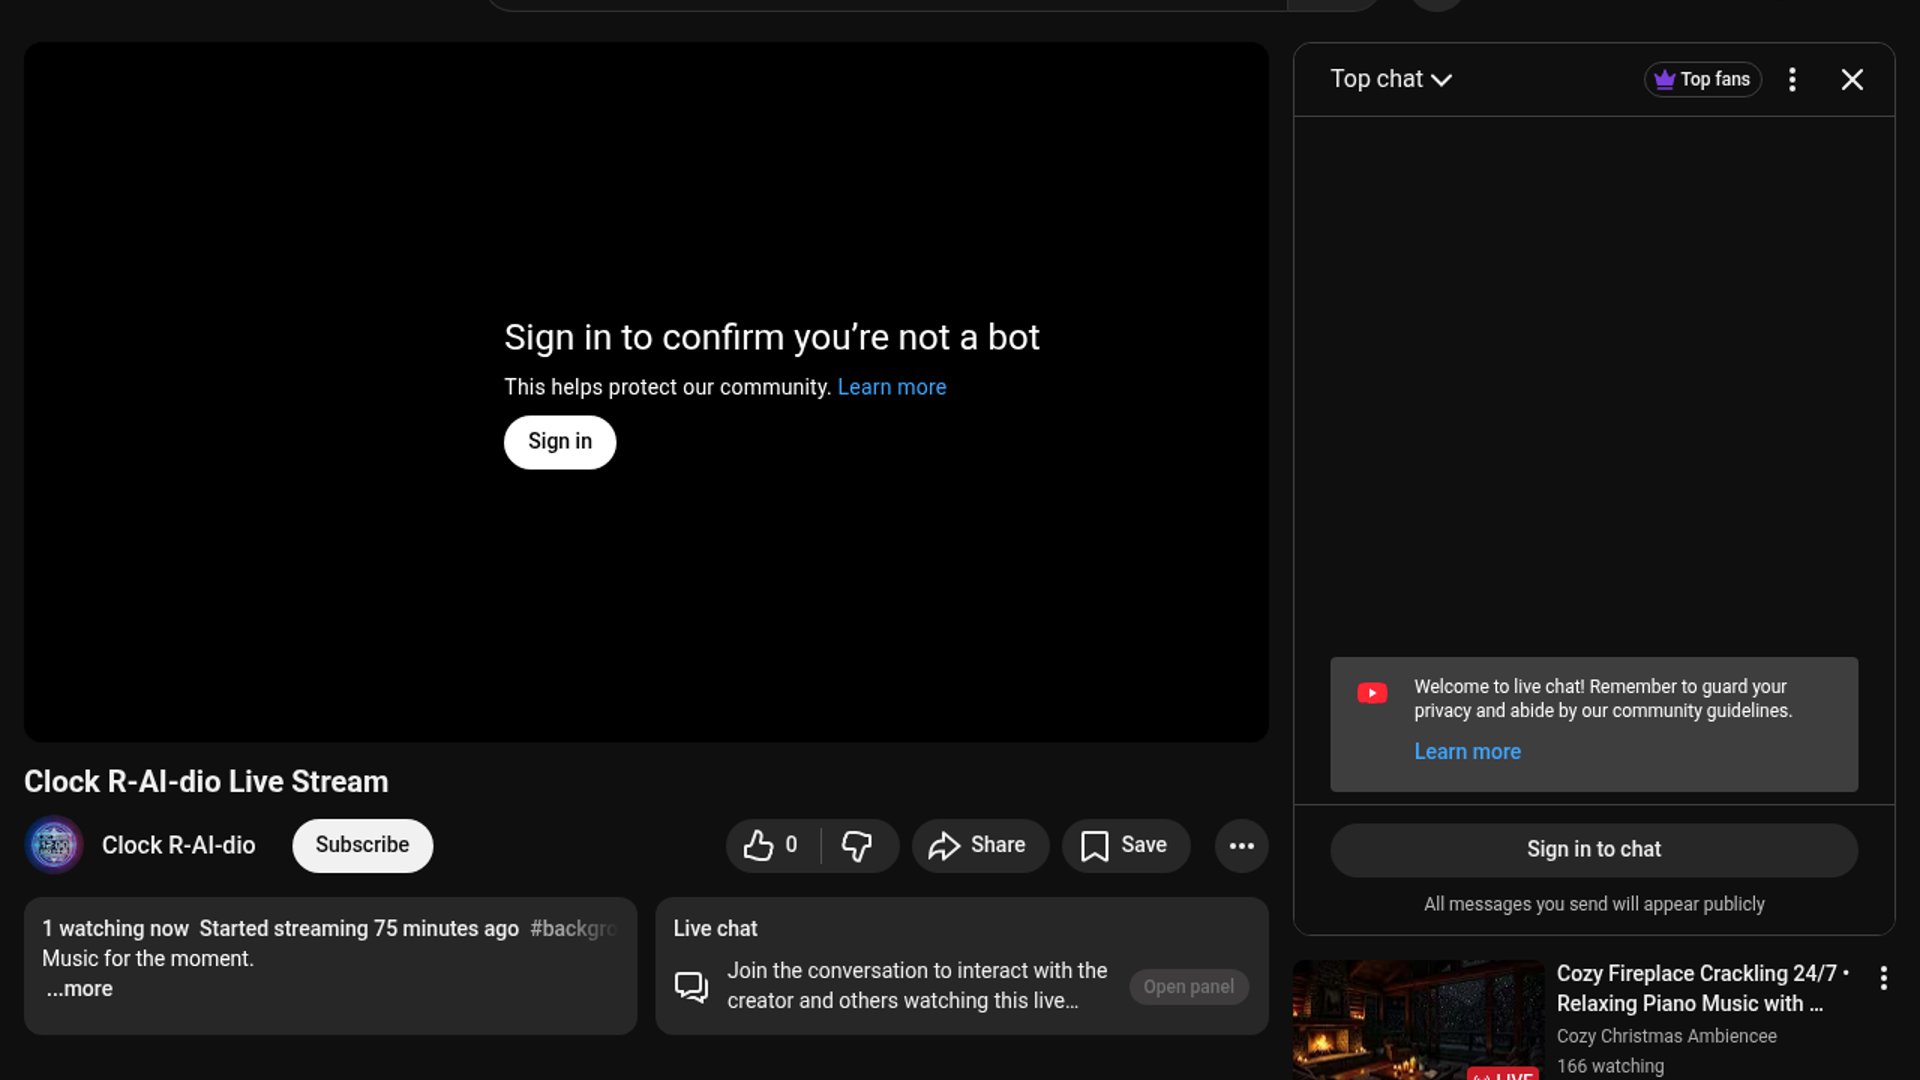This screenshot has width=1920, height=1080.
Task: Open live chat vertical dots menu
Action: [1792, 80]
